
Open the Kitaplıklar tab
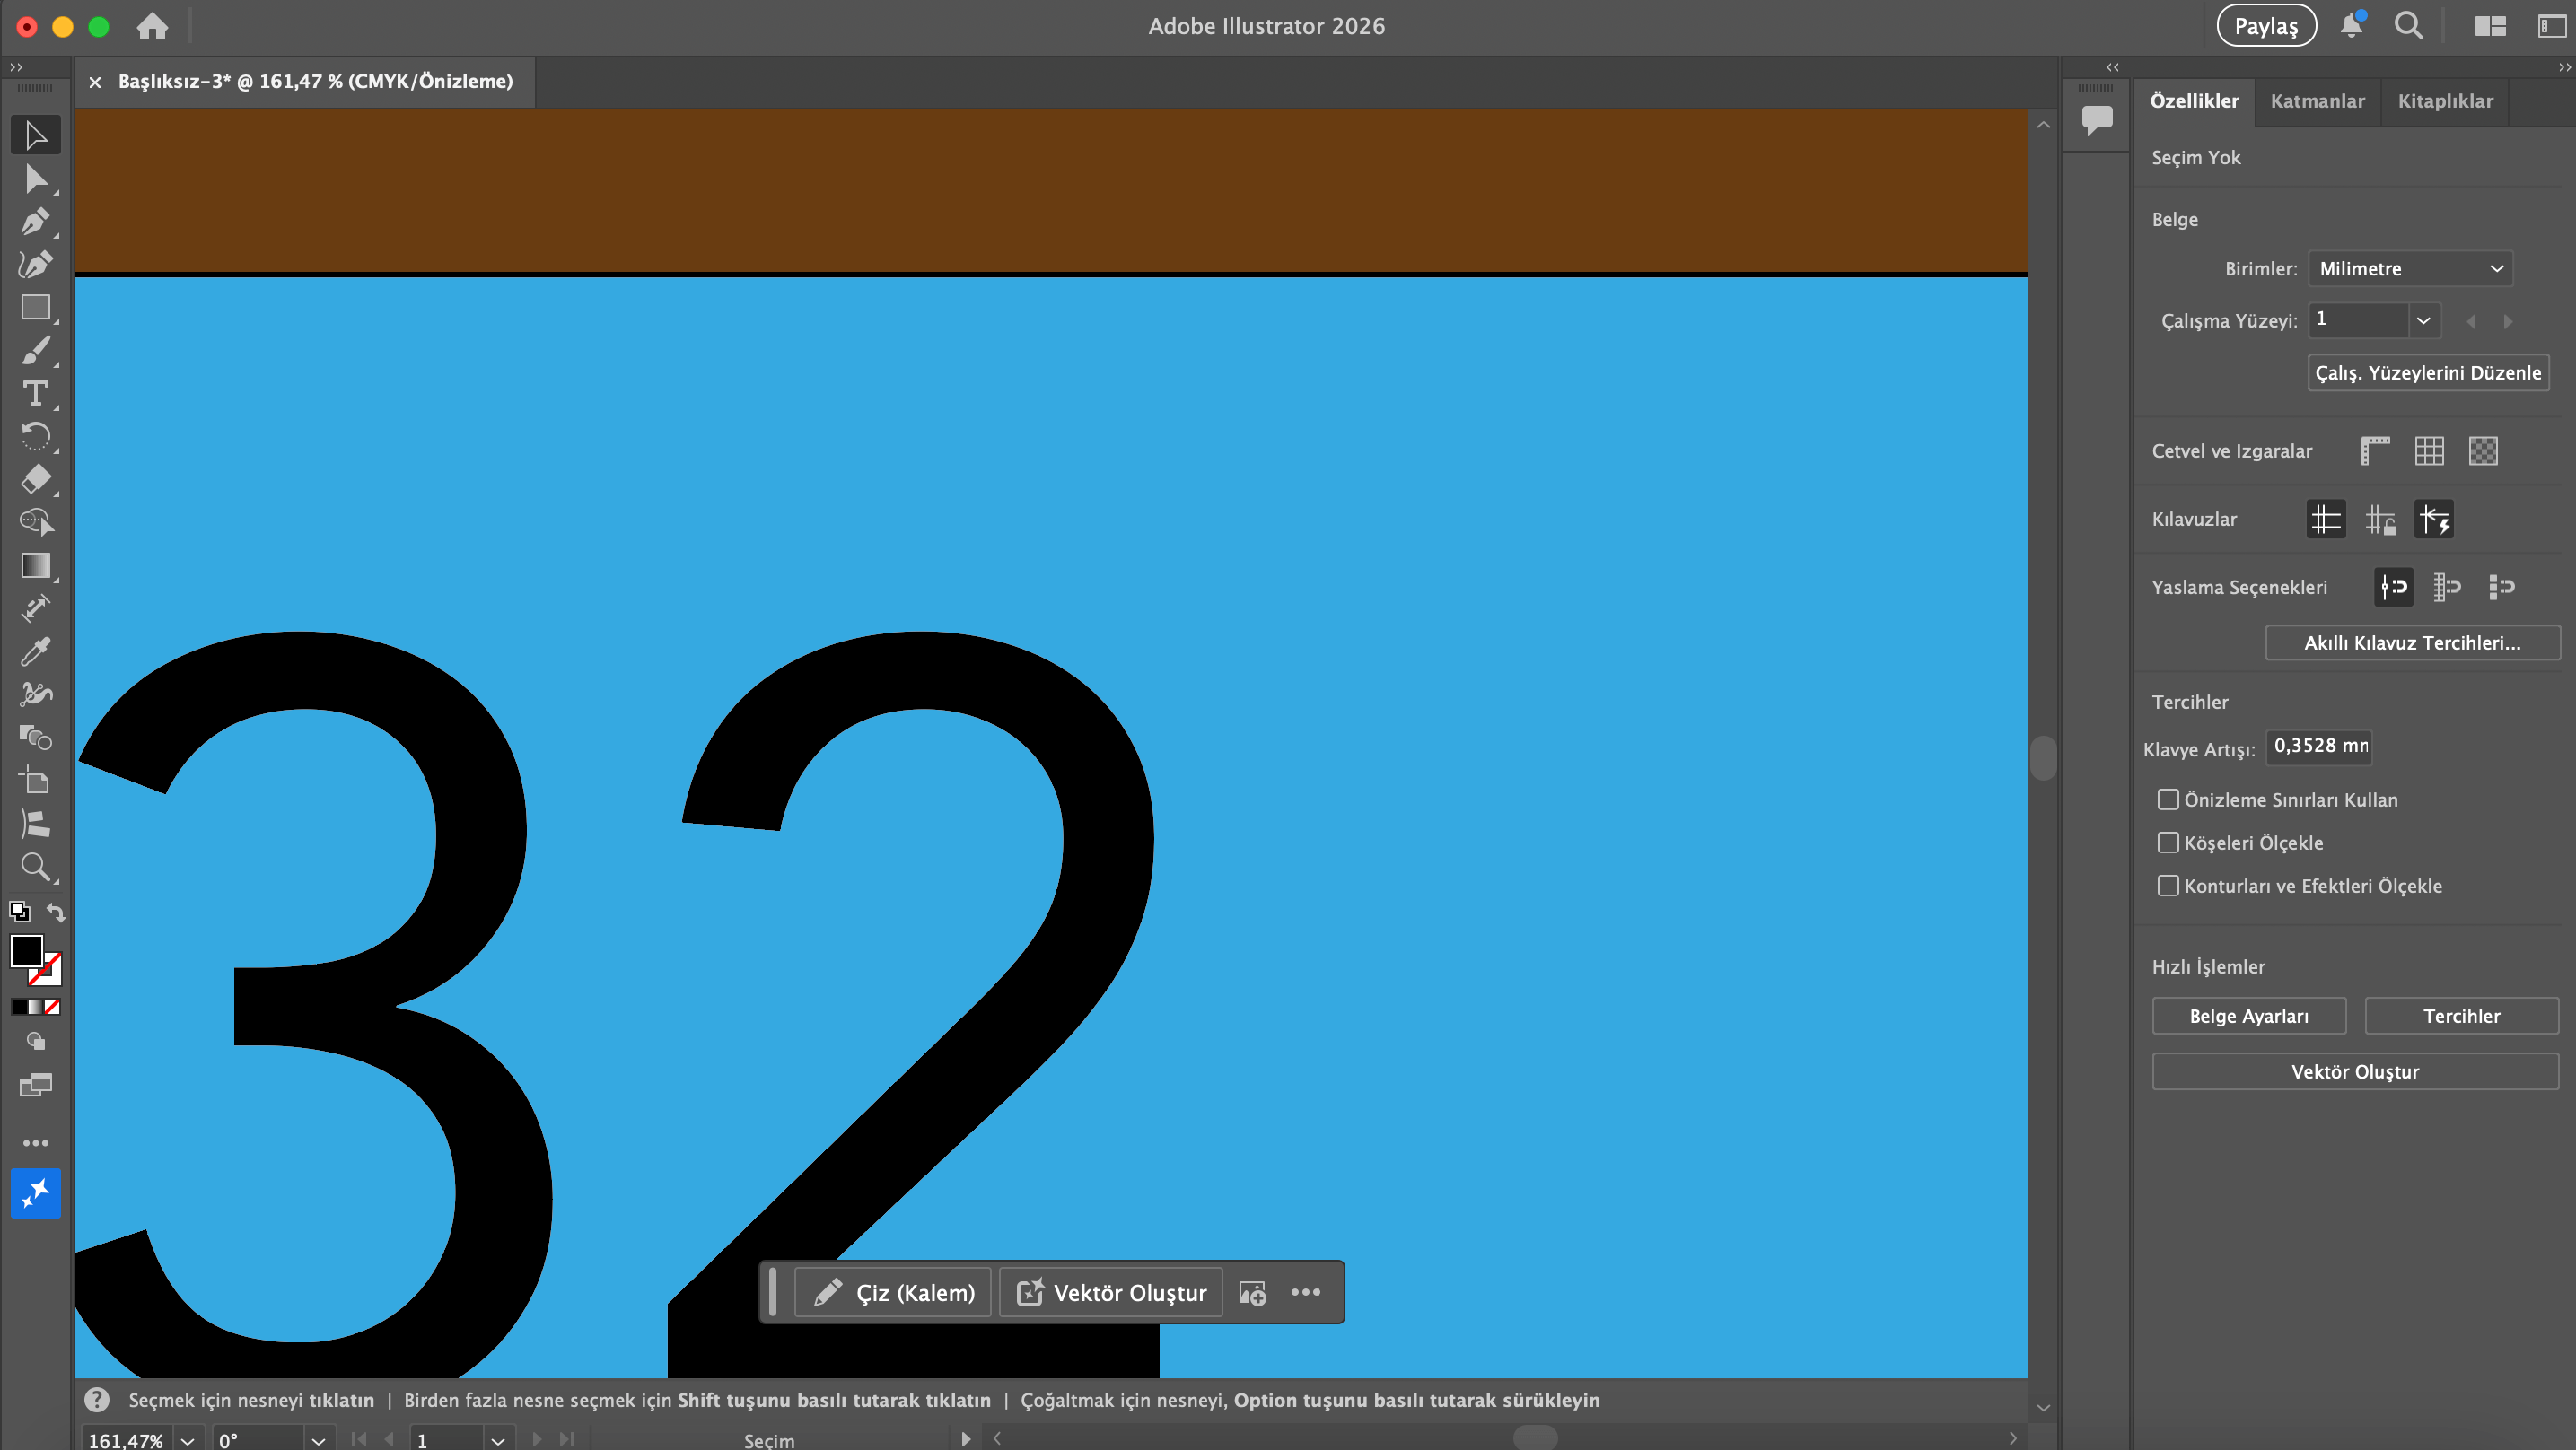click(2445, 101)
